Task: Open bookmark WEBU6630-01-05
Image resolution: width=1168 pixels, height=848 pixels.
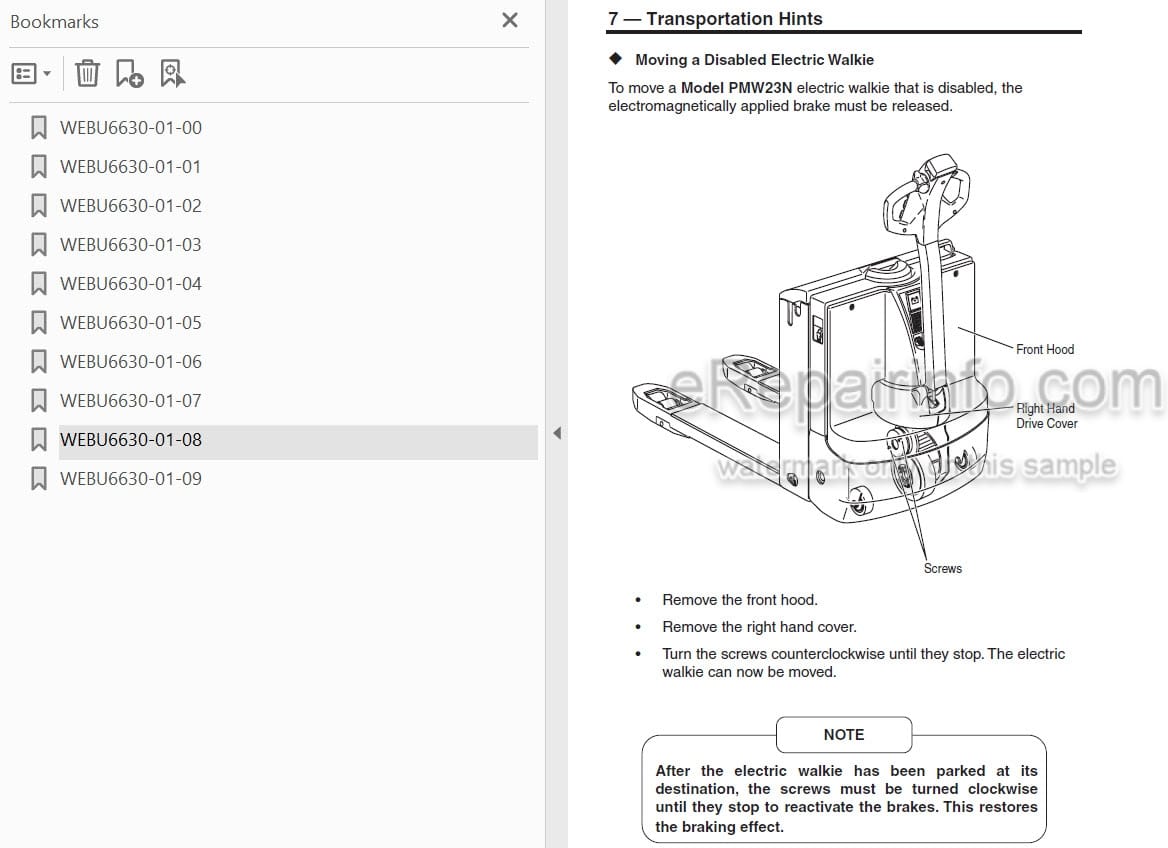Action: [x=130, y=323]
